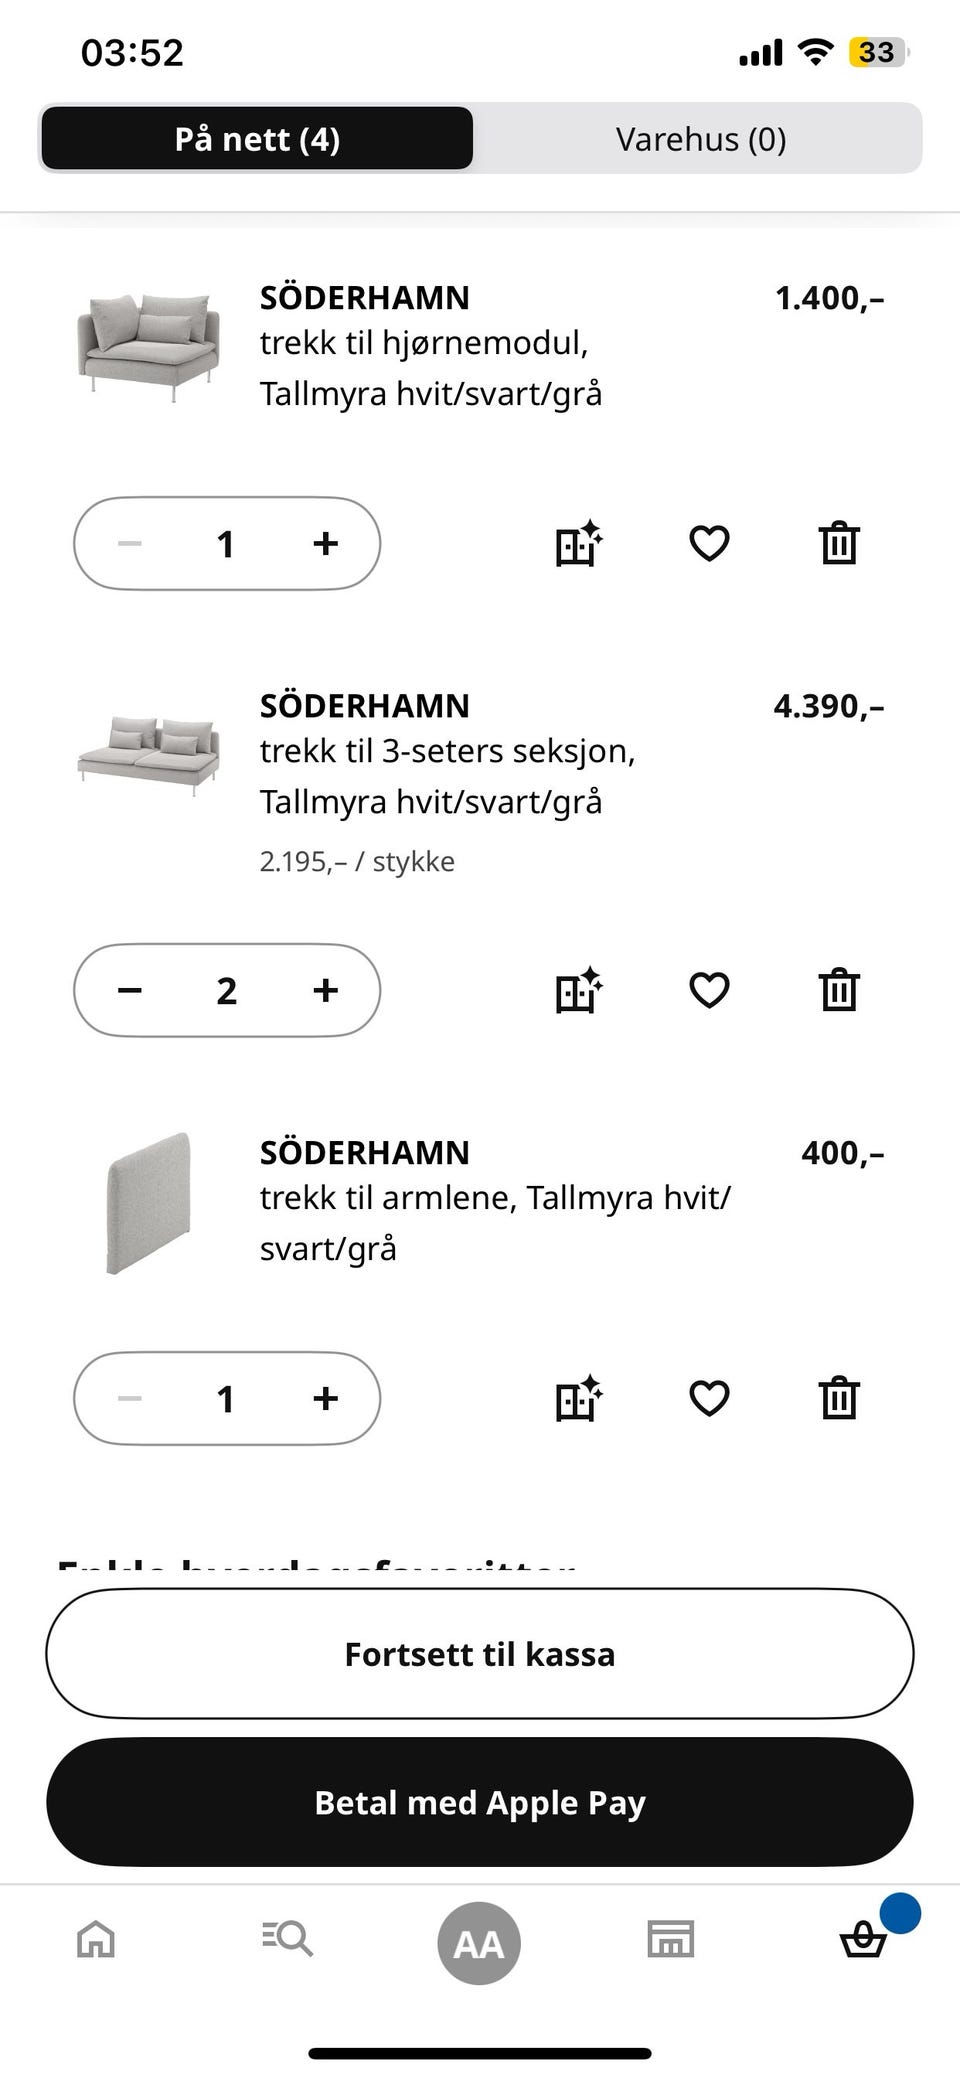Open the AA profile avatar
The height and width of the screenshot is (2078, 960).
pos(479,1943)
